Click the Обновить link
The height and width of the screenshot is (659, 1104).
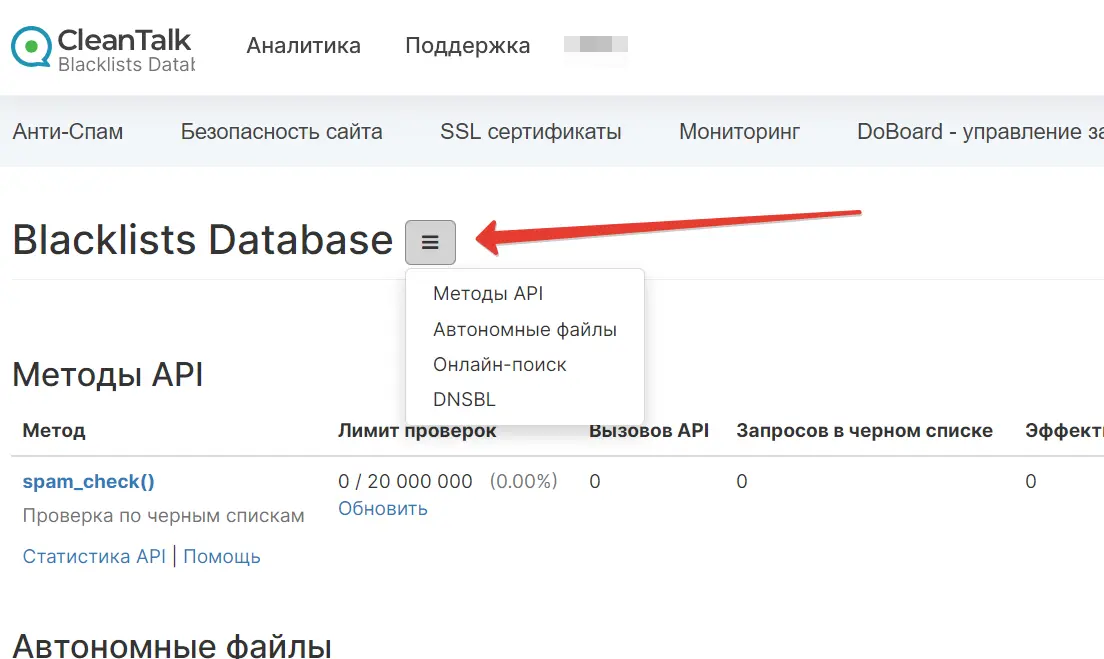[x=383, y=508]
